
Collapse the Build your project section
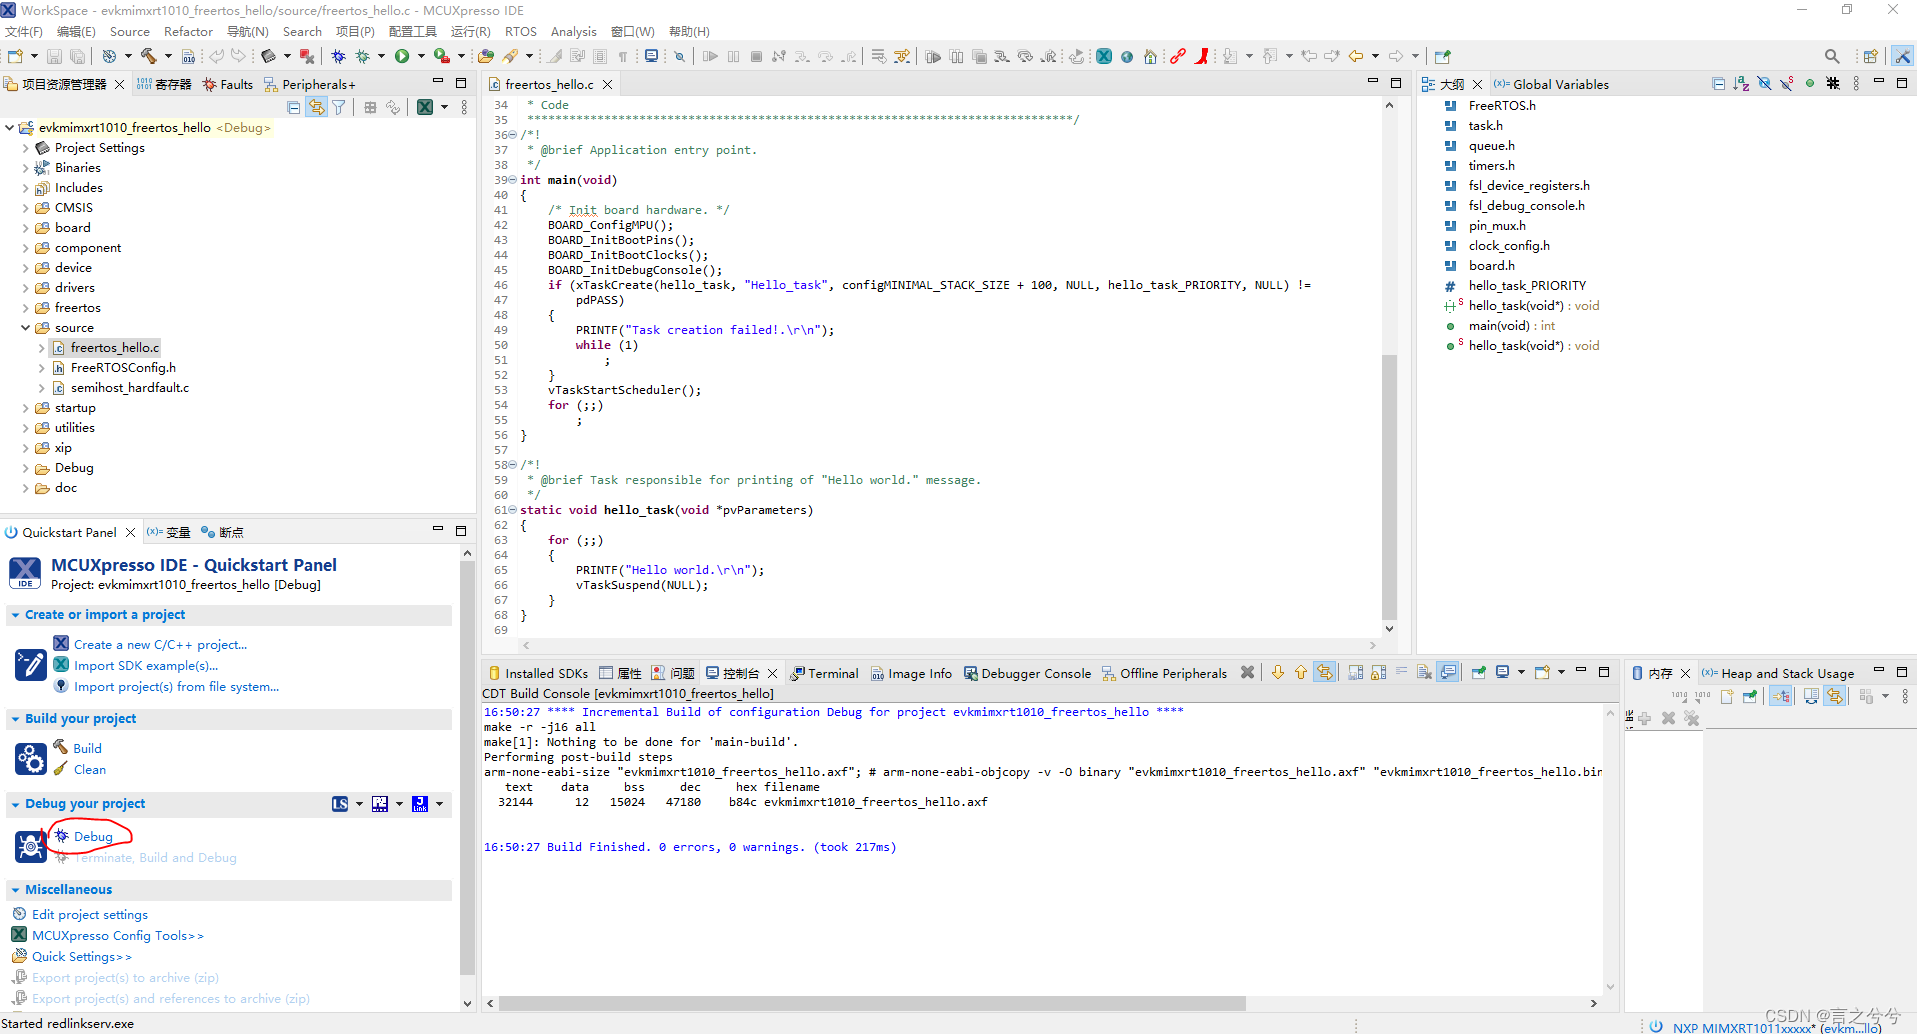(15, 719)
